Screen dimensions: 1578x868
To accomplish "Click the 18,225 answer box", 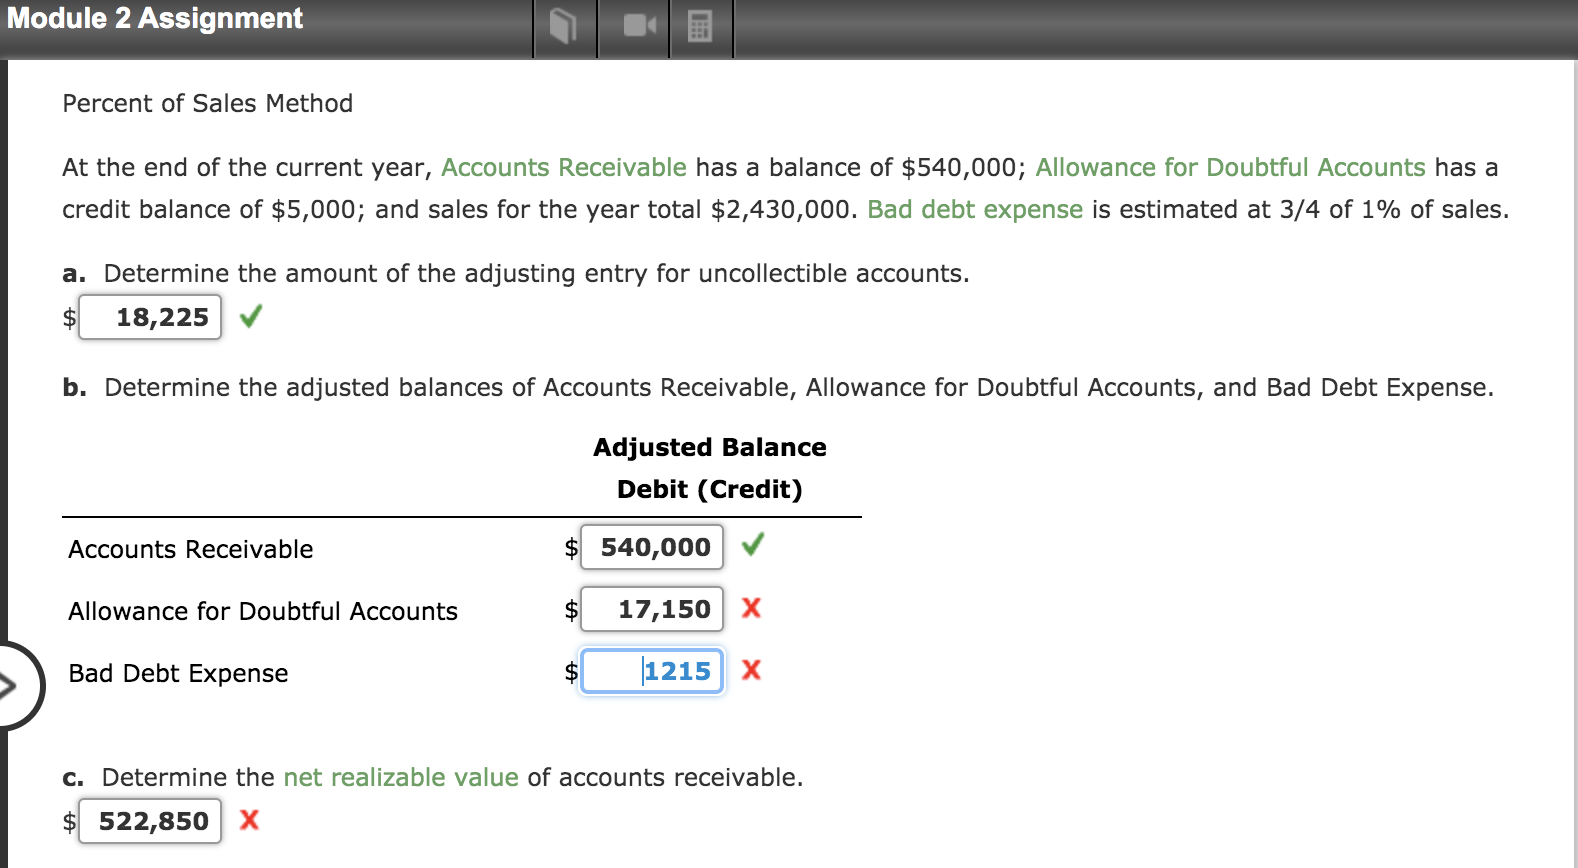I will click(x=150, y=316).
